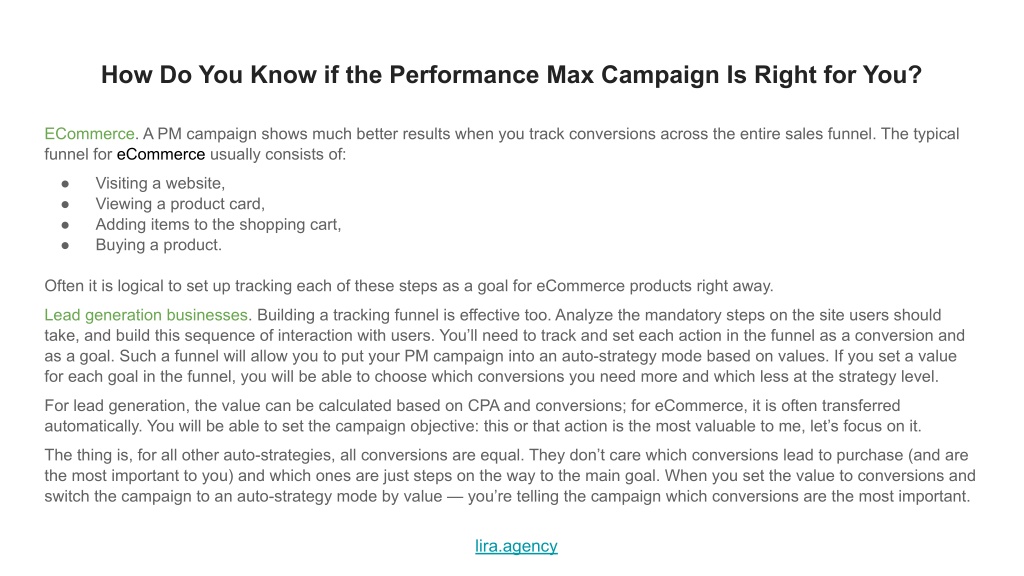Select bullet 'Visiting a website'
Viewport: 1024px width, 576px height.
pos(160,184)
